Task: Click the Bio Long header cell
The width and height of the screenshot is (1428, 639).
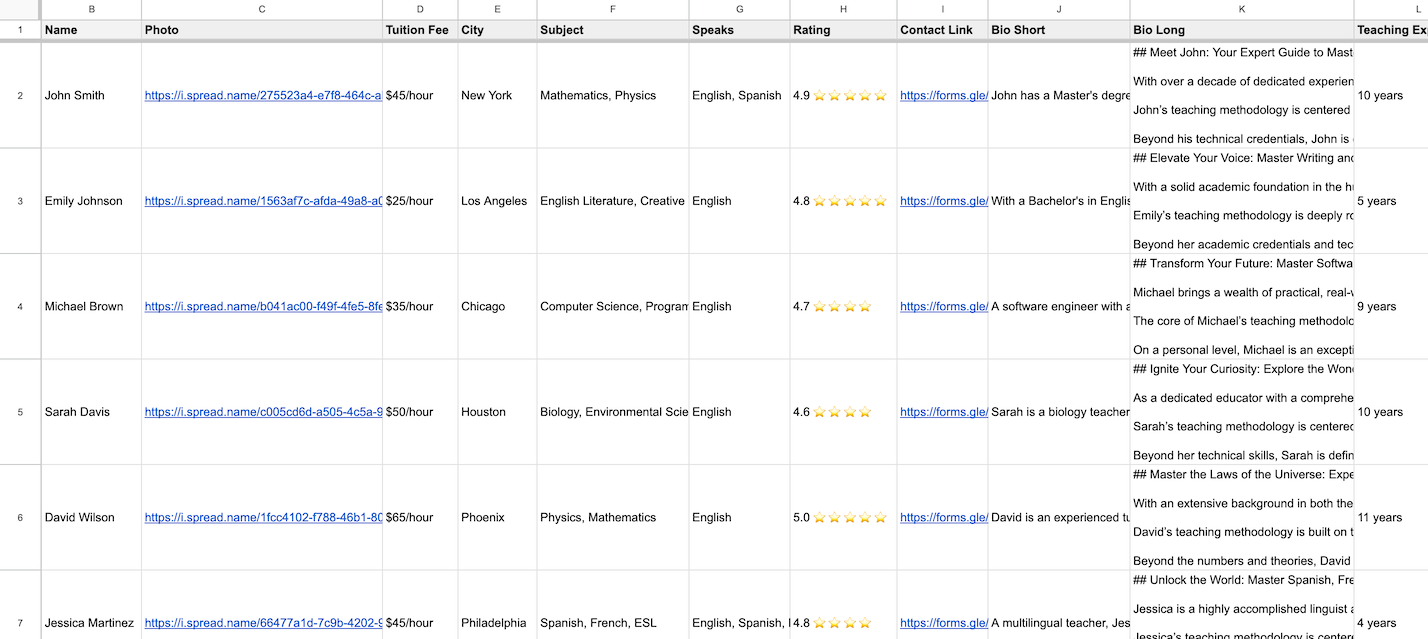Action: tap(1242, 30)
